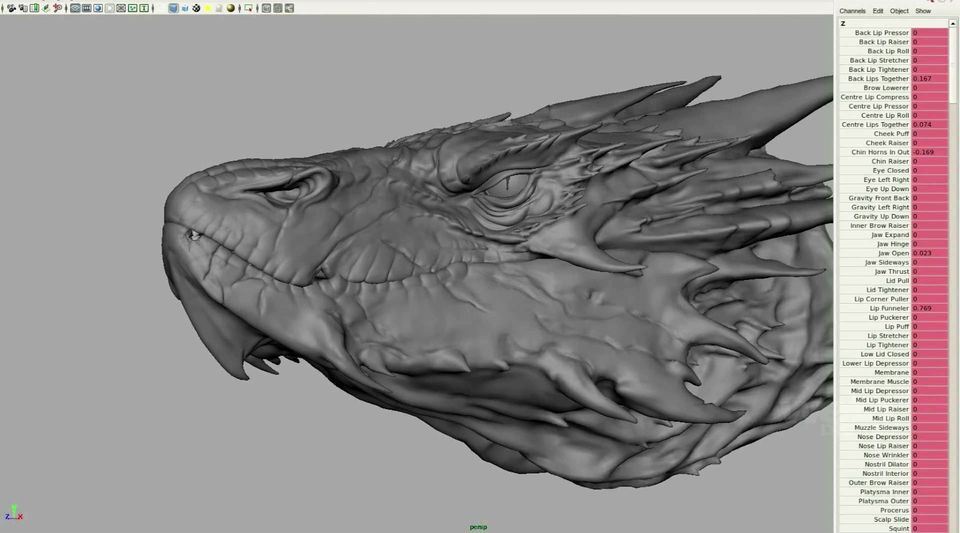Select the Jaw Open channel label
The width and height of the screenshot is (960, 533).
pos(893,253)
